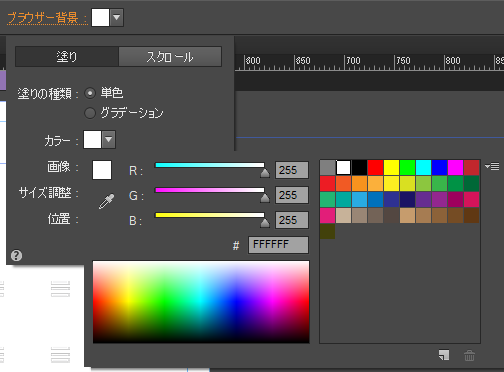Image resolution: width=504 pixels, height=372 pixels.
Task: Click the 800 mark on the ruler
Action: click(453, 61)
